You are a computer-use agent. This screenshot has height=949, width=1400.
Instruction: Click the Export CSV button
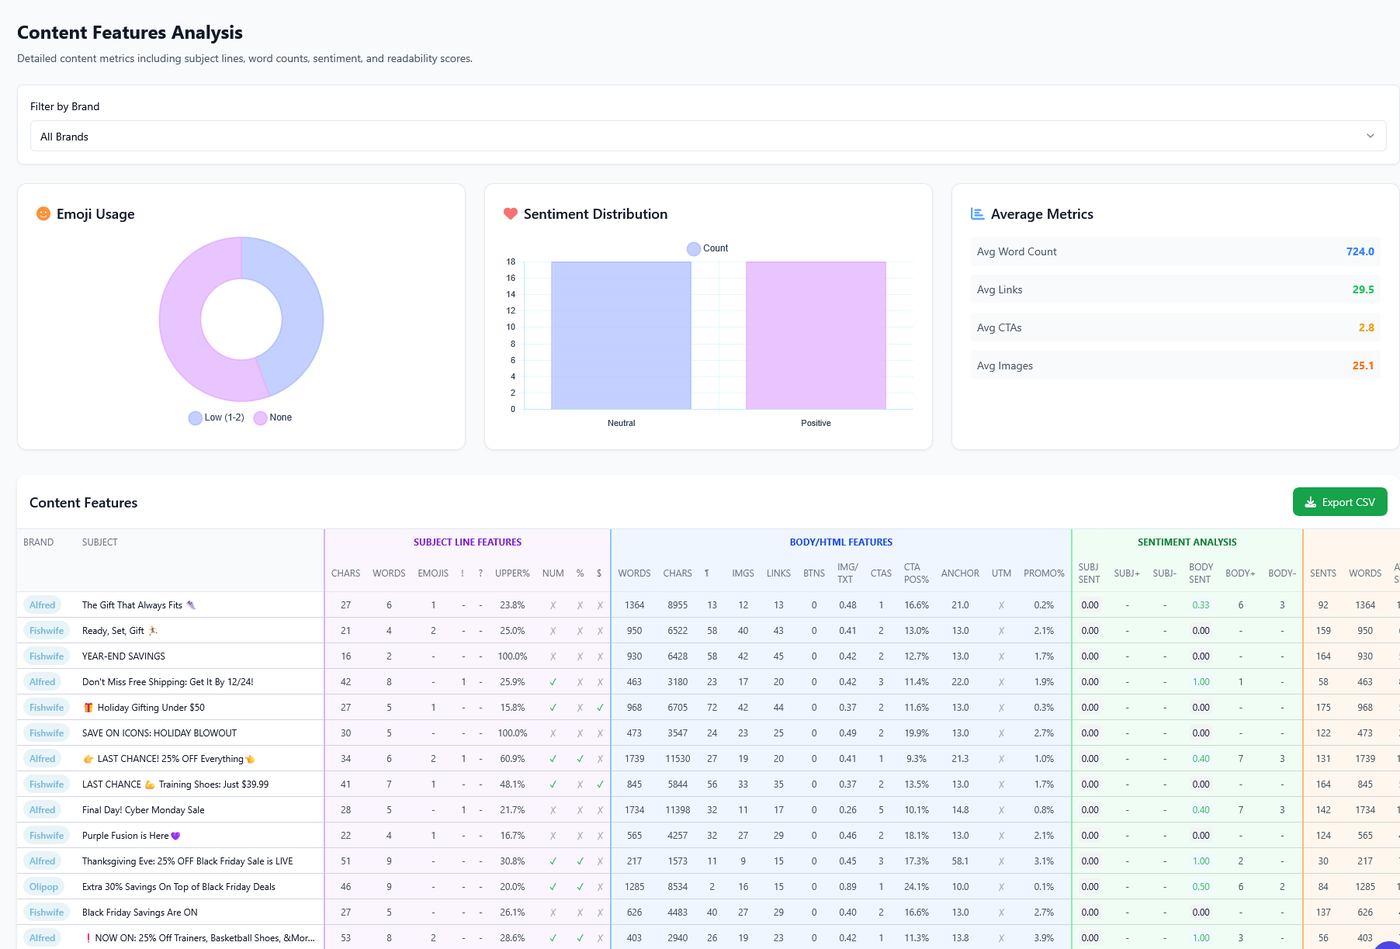tap(1339, 502)
